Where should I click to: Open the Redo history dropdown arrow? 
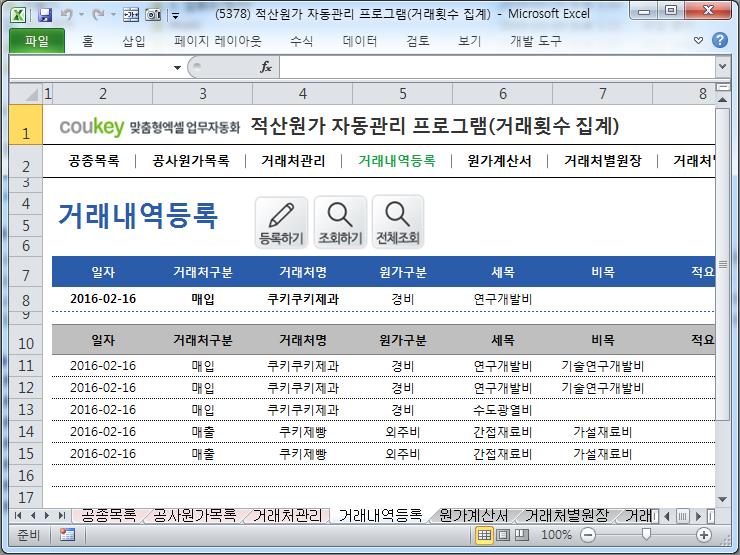(x=113, y=15)
